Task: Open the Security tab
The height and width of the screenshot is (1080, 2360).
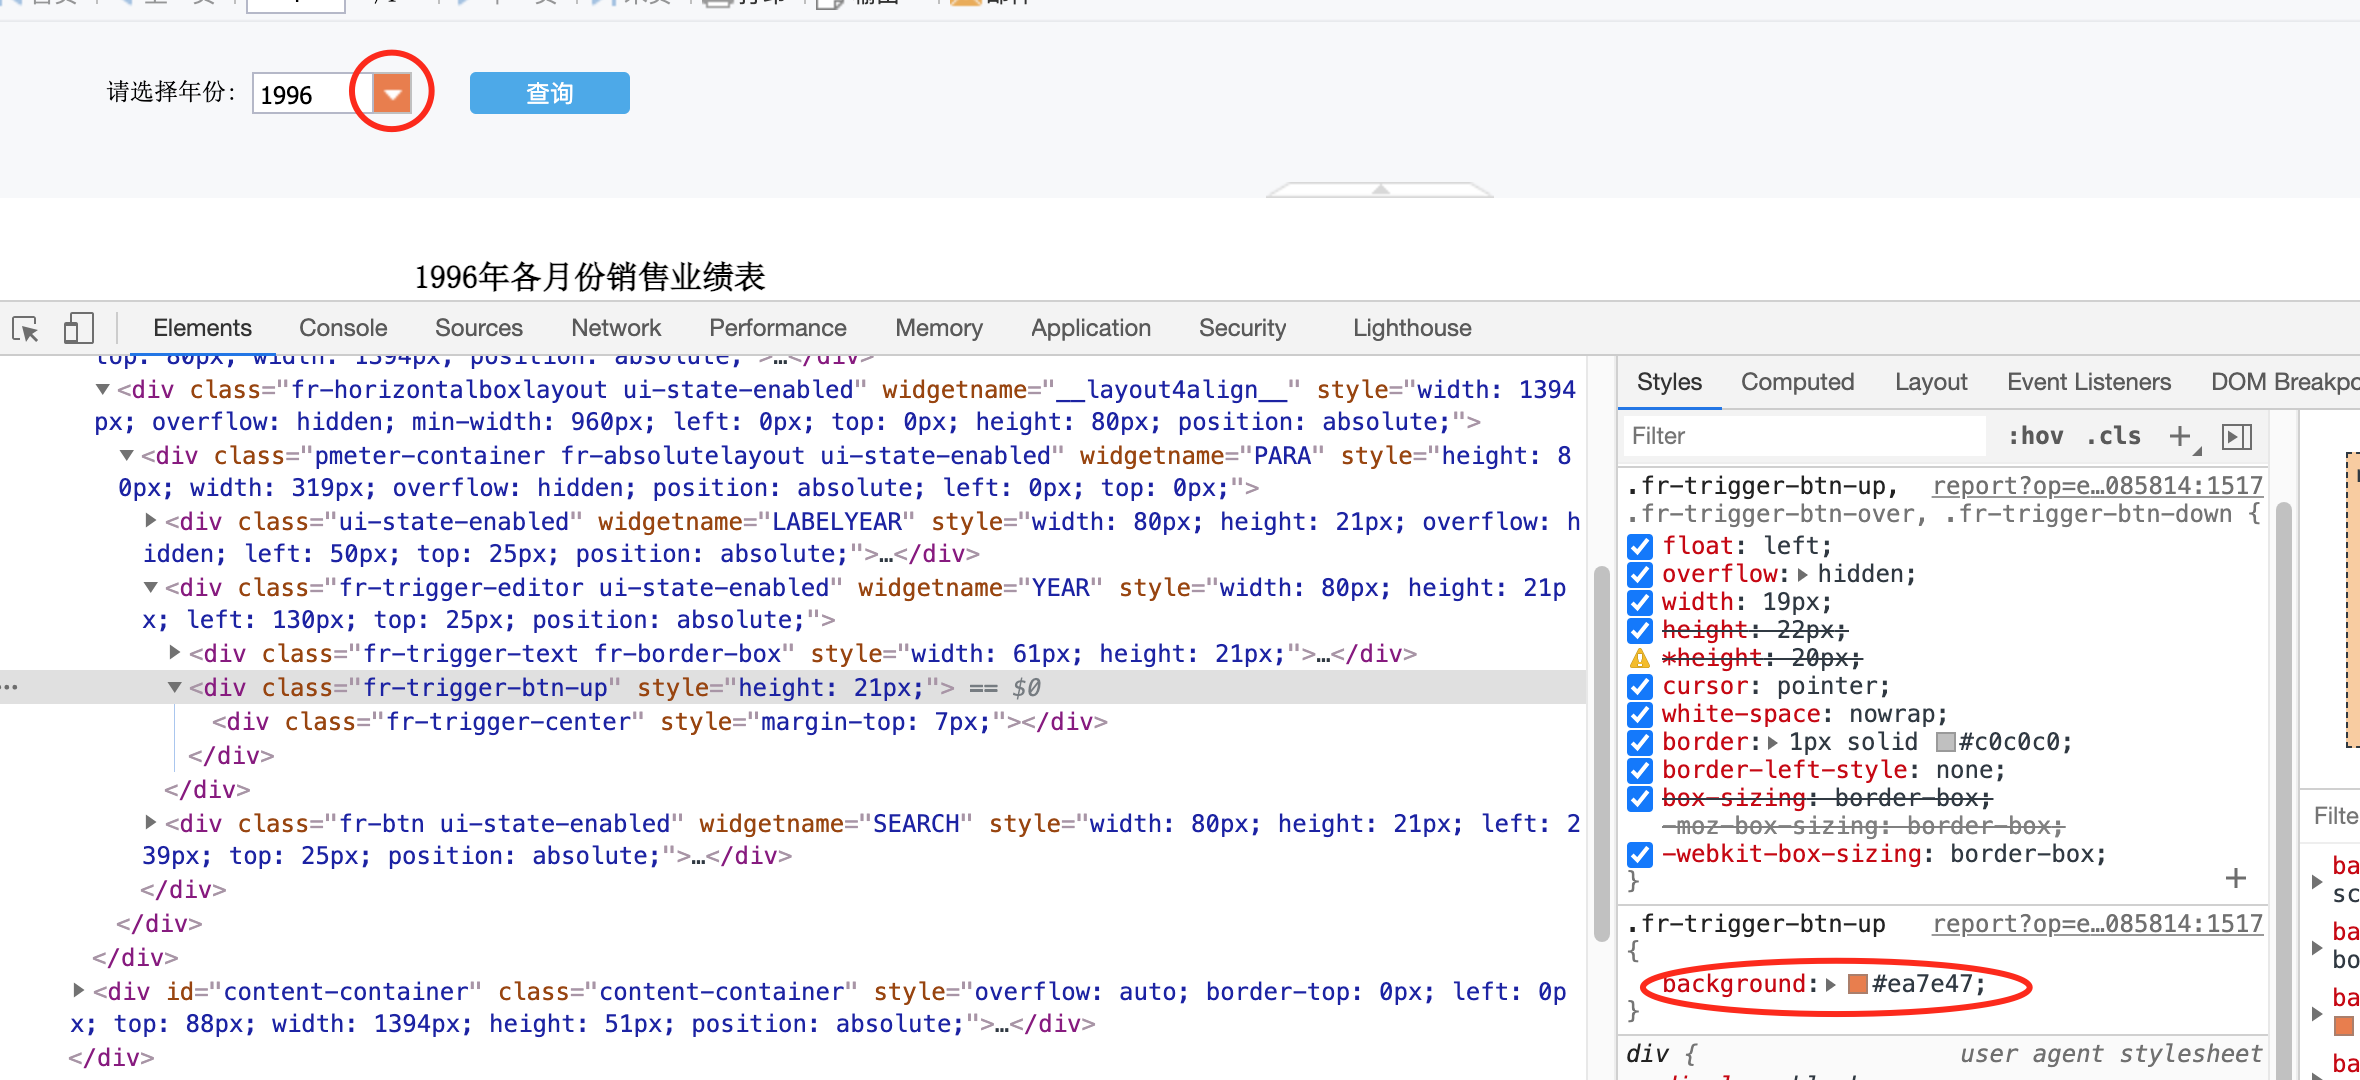Action: (x=1242, y=328)
